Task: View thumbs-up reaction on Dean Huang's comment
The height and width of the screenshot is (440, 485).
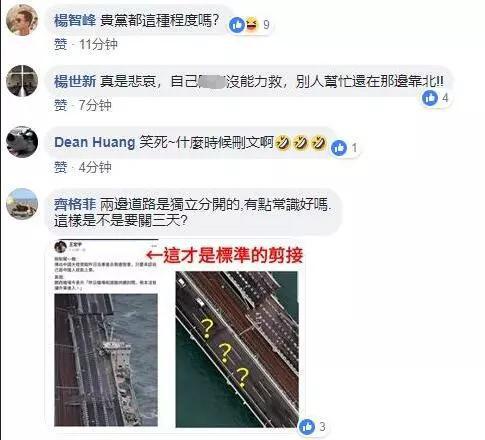Action: [339, 148]
